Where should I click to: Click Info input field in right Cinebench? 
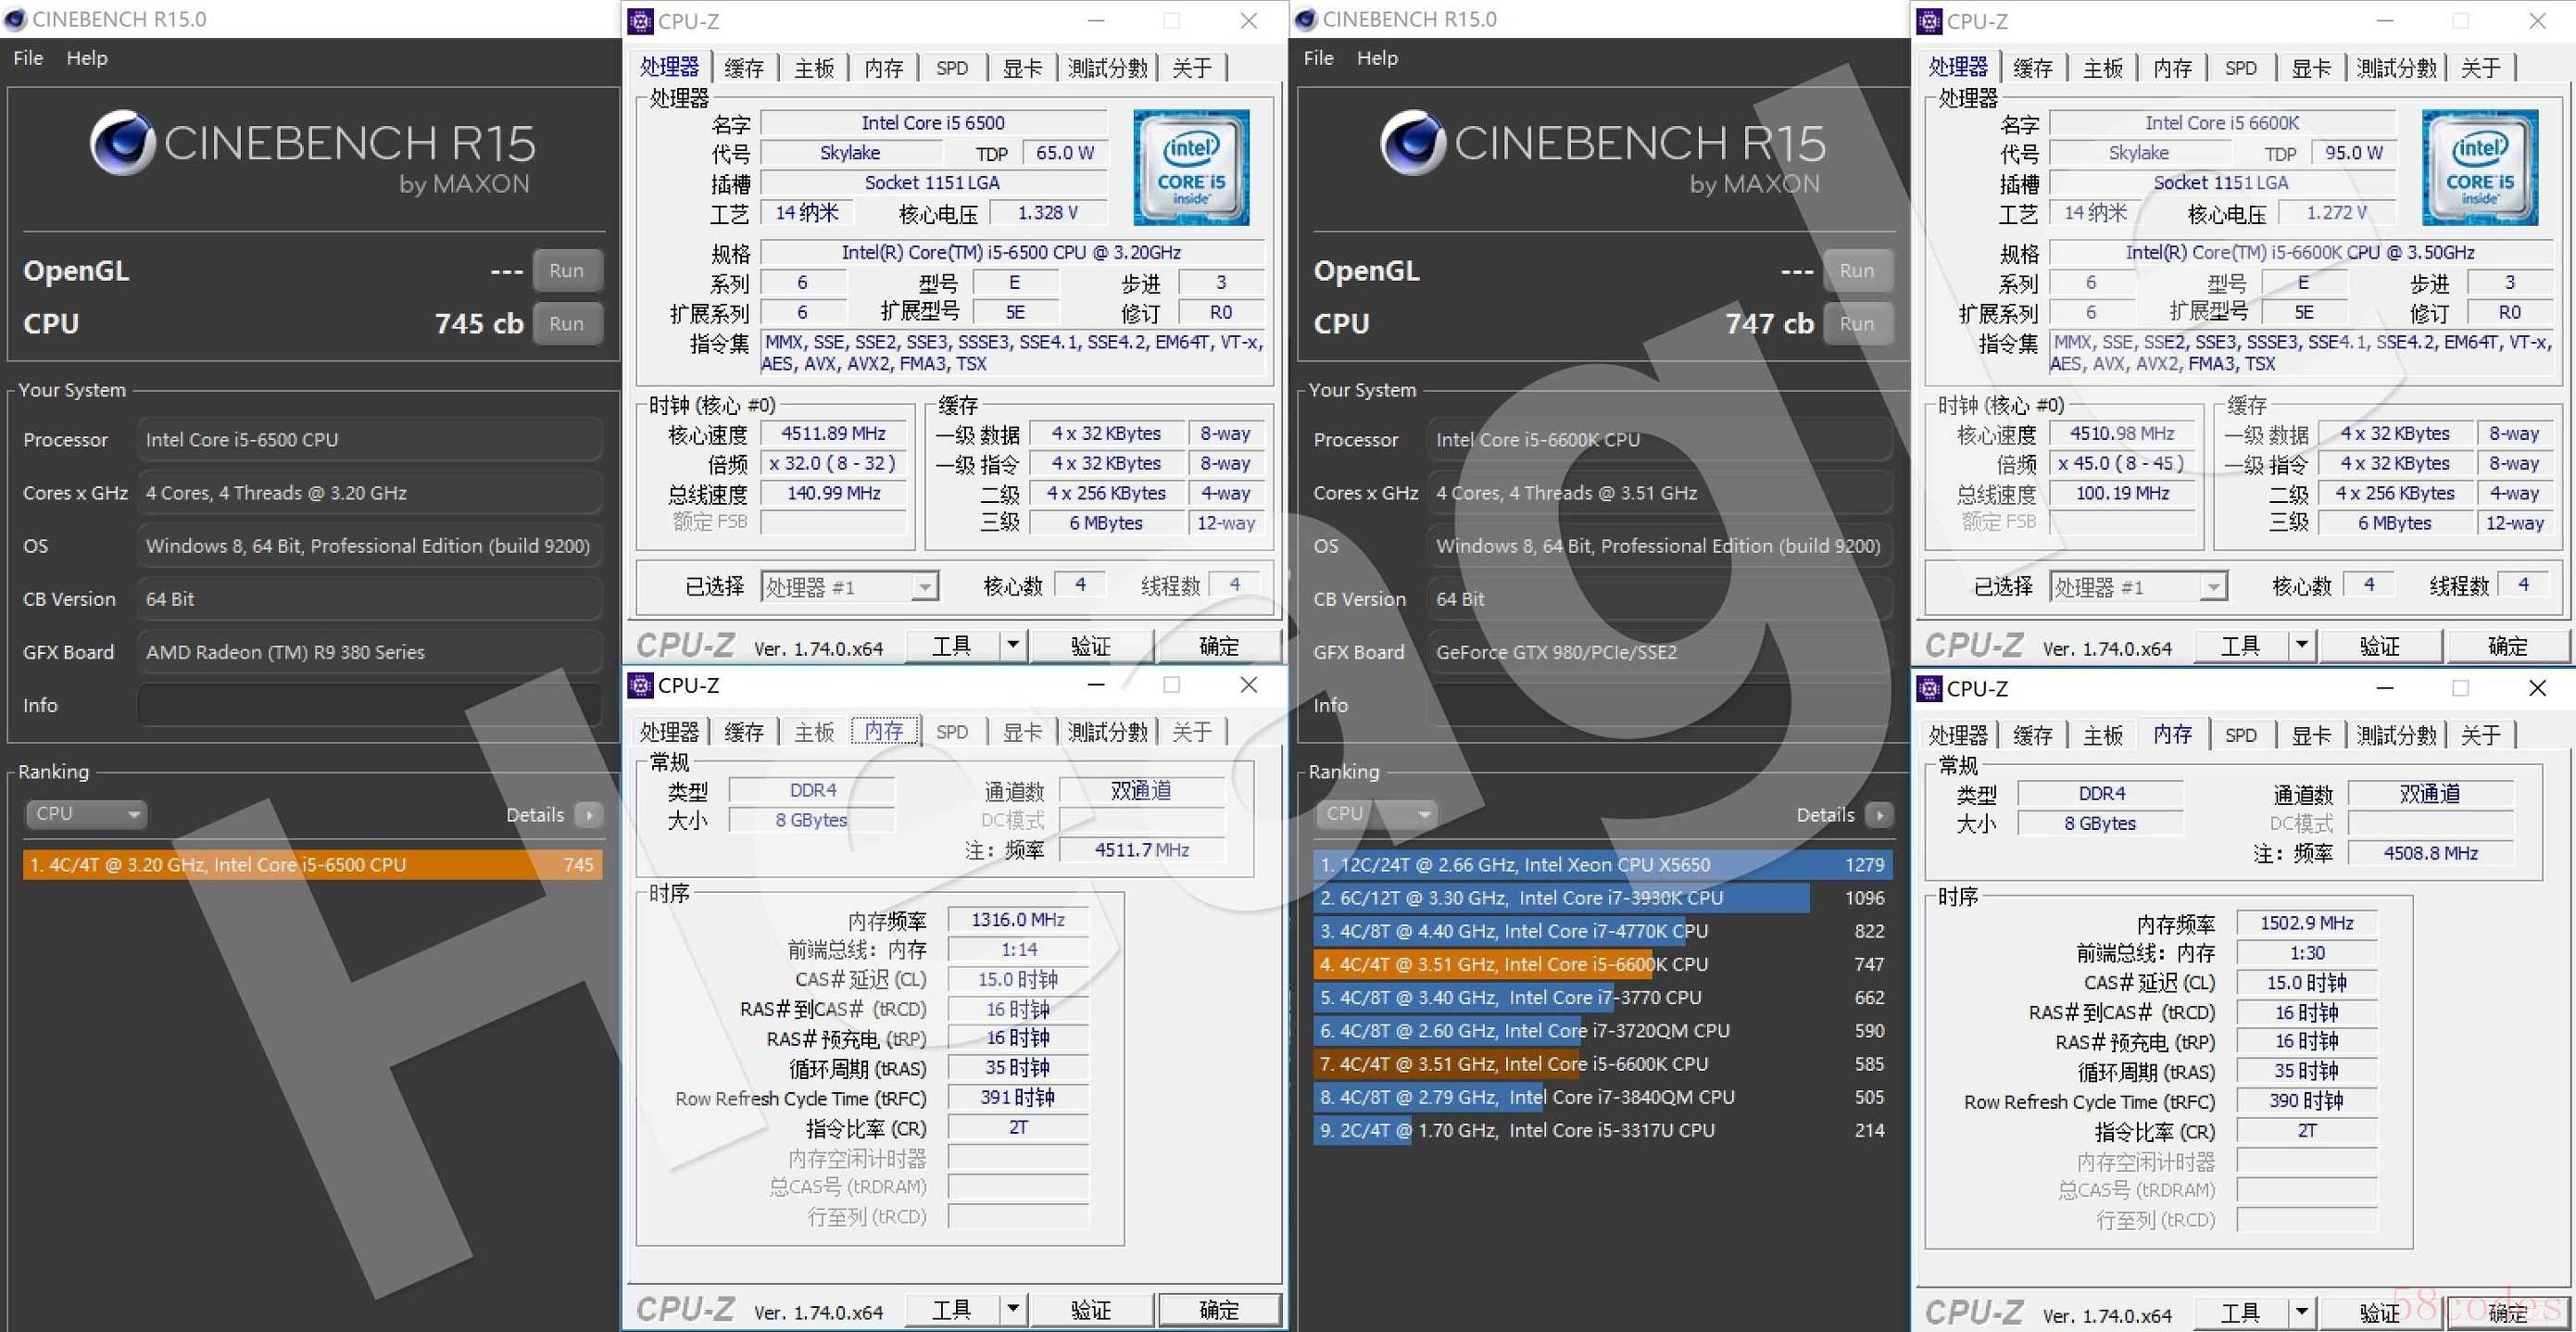pyautogui.click(x=1659, y=705)
